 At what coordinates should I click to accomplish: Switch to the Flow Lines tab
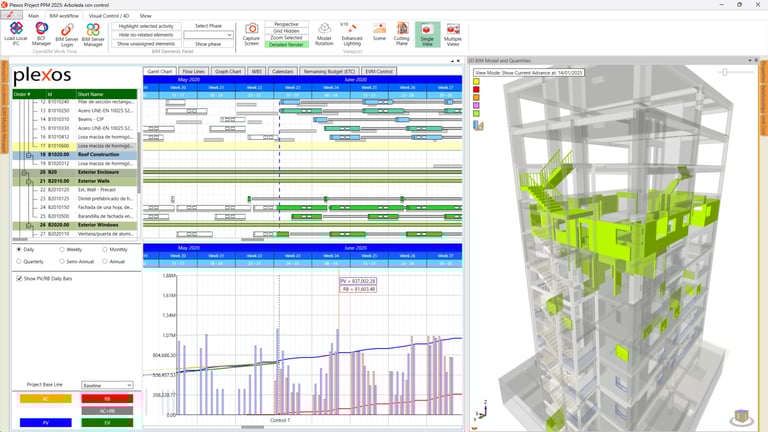pos(193,72)
